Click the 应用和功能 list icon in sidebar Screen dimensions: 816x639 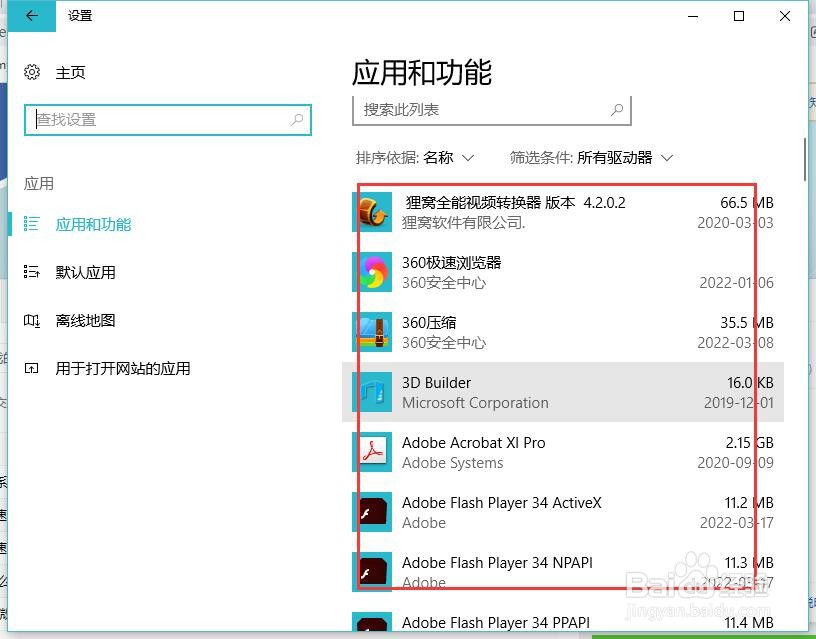tap(31, 224)
